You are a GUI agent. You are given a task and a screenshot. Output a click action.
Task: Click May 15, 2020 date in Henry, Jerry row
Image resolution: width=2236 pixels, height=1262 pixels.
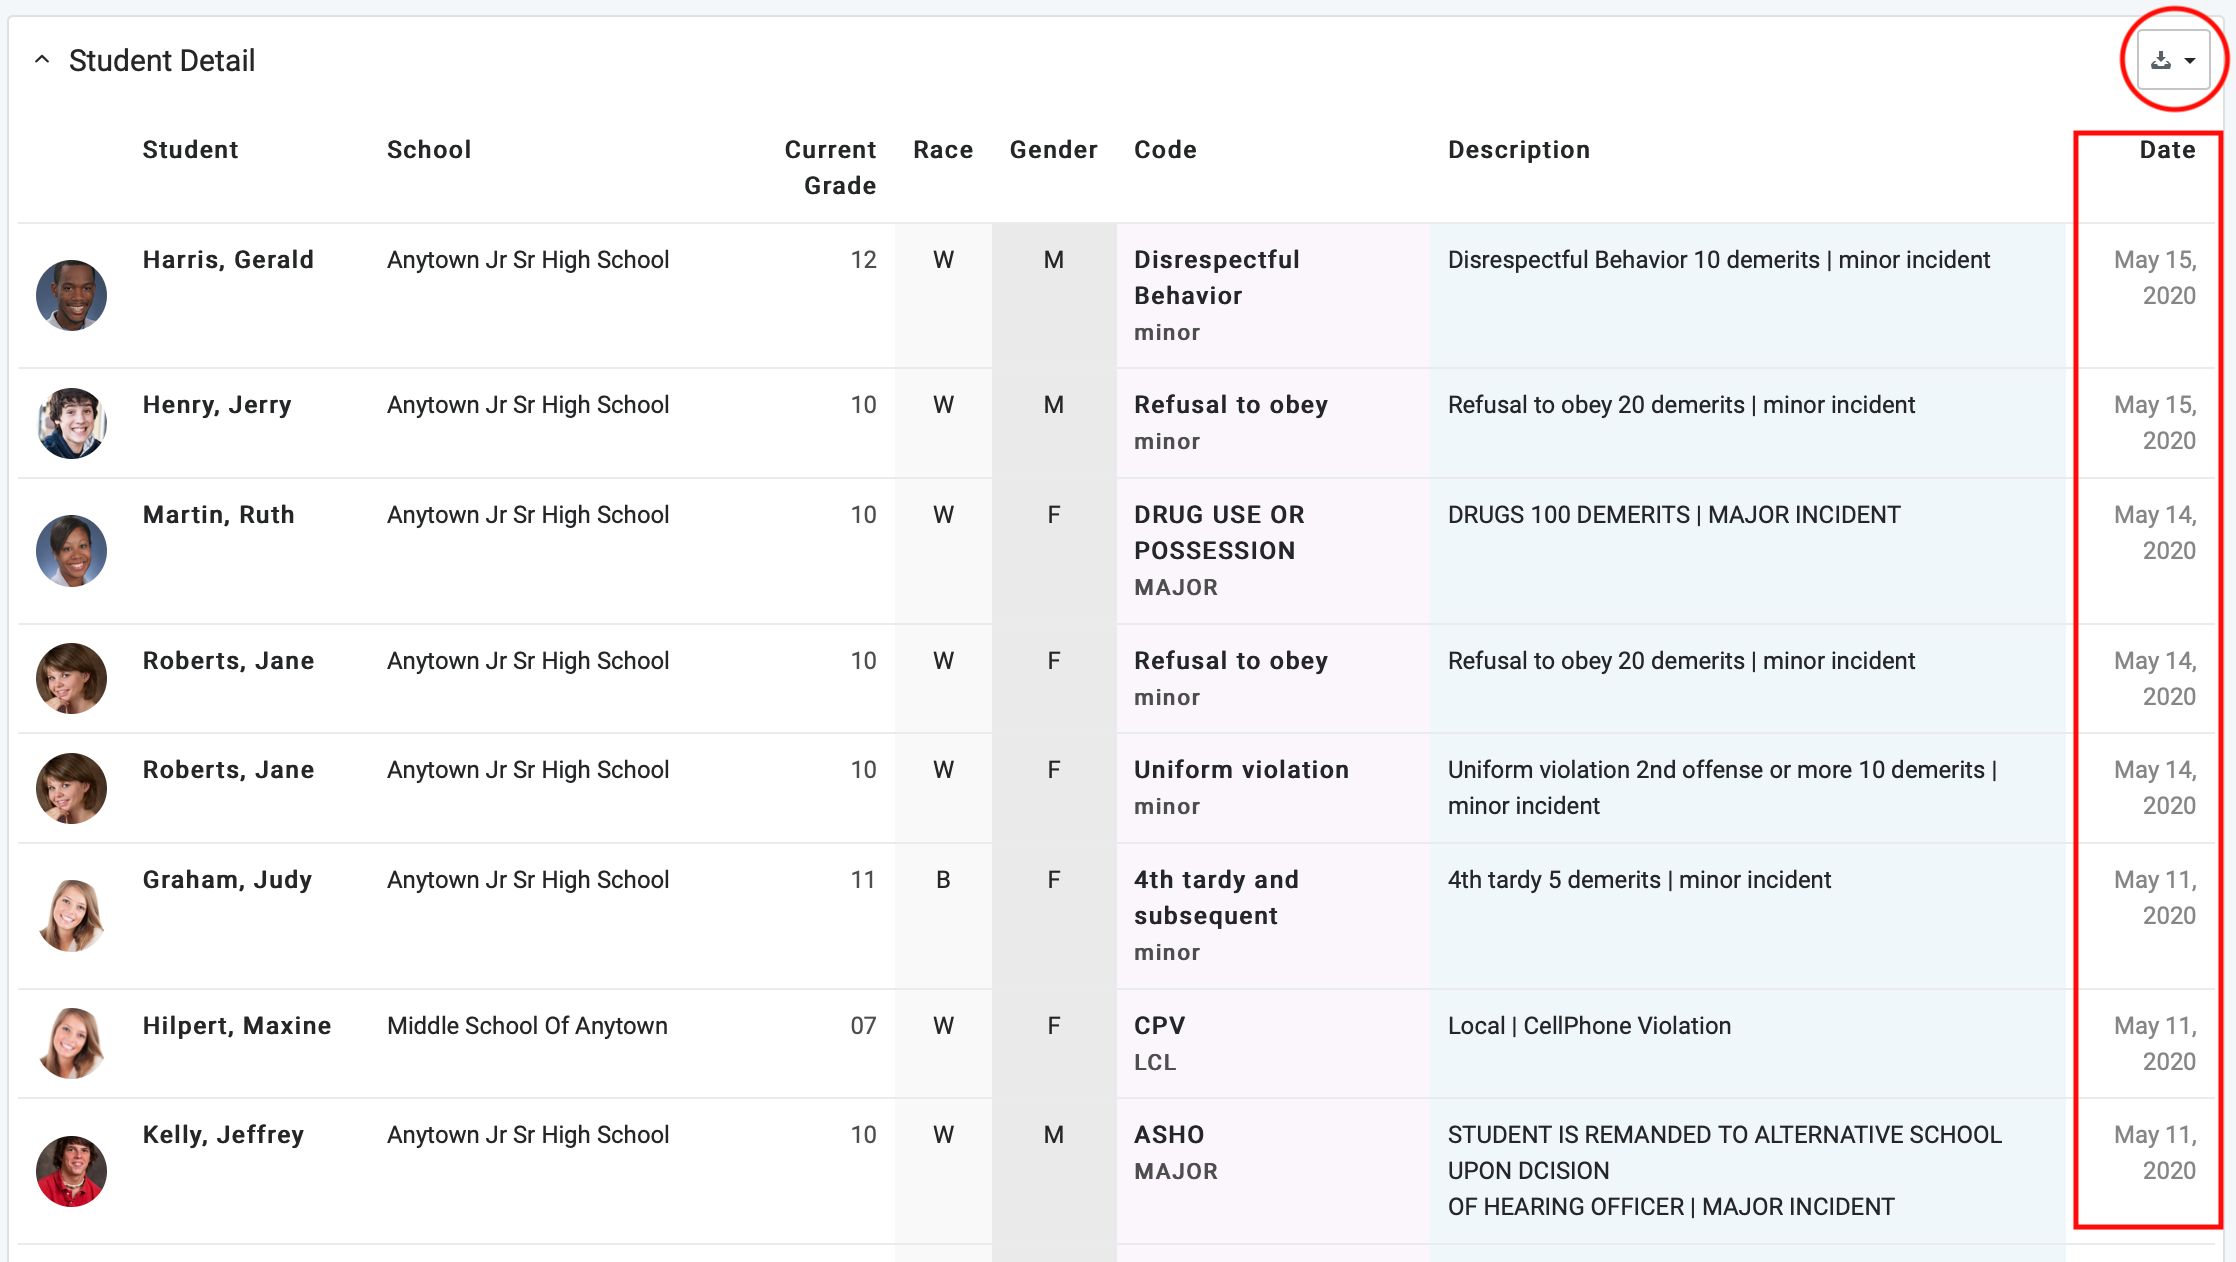pyautogui.click(x=2155, y=423)
